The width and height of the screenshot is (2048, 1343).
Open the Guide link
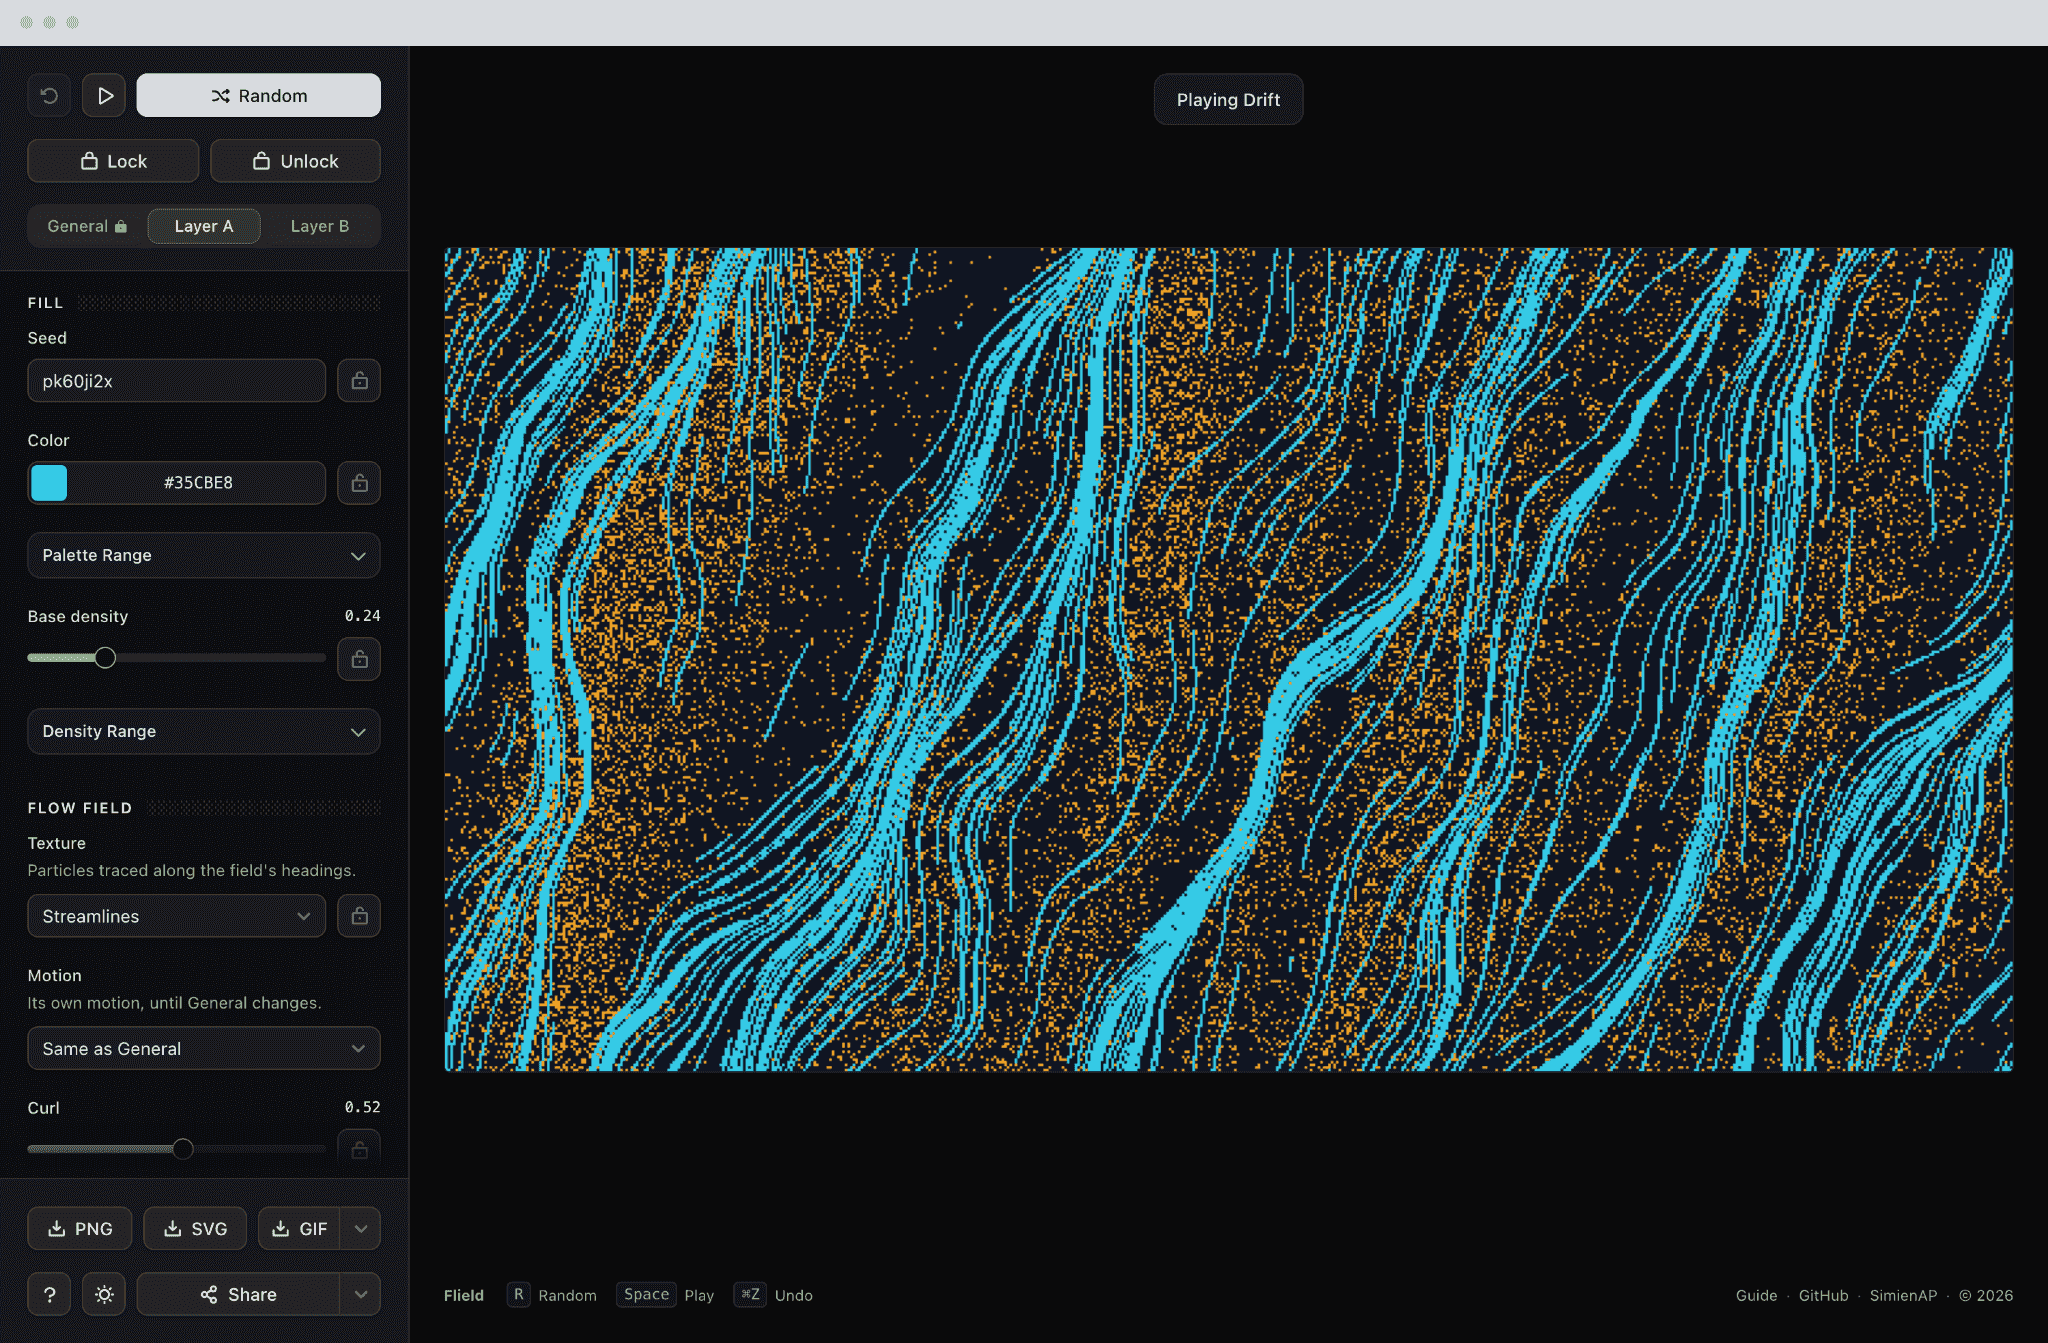click(1756, 1295)
